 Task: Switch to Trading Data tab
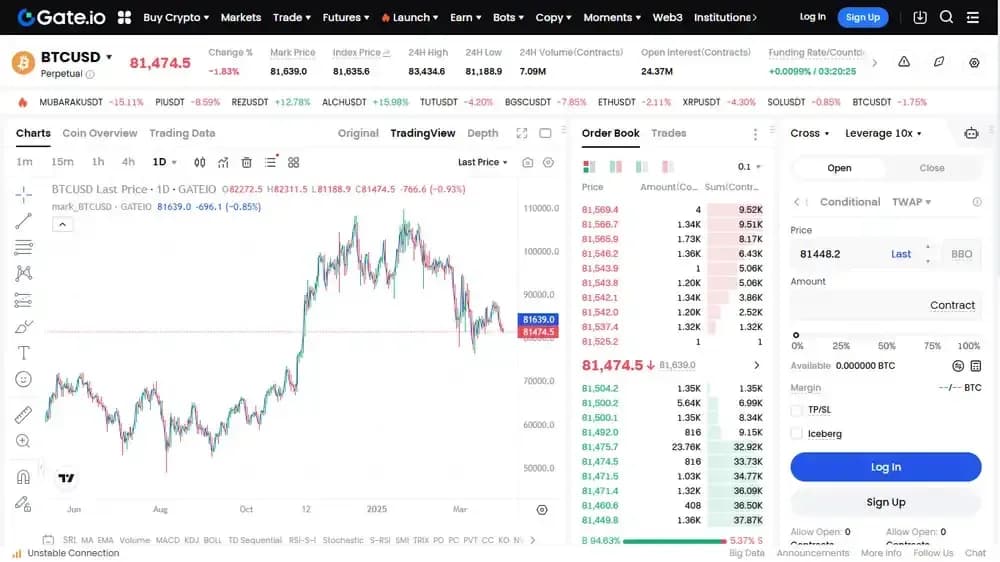182,133
